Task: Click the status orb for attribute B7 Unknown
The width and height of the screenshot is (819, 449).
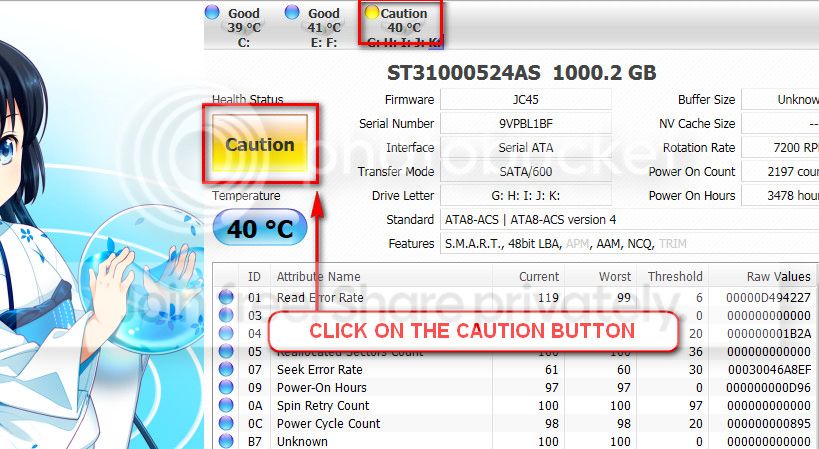Action: [x=226, y=441]
